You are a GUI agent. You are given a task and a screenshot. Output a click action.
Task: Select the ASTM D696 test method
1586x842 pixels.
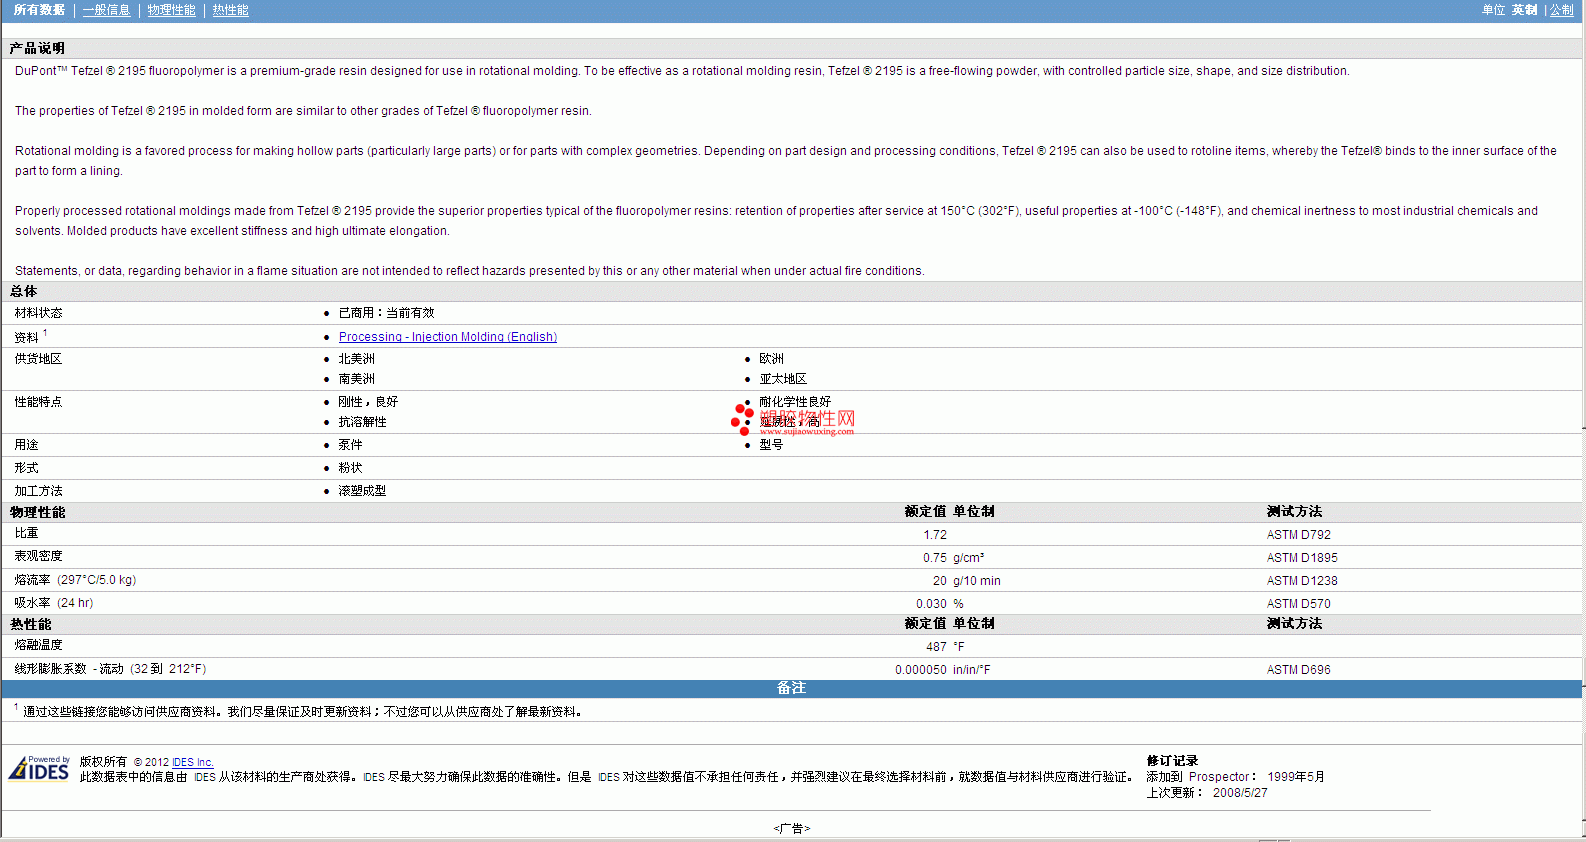coord(1299,670)
